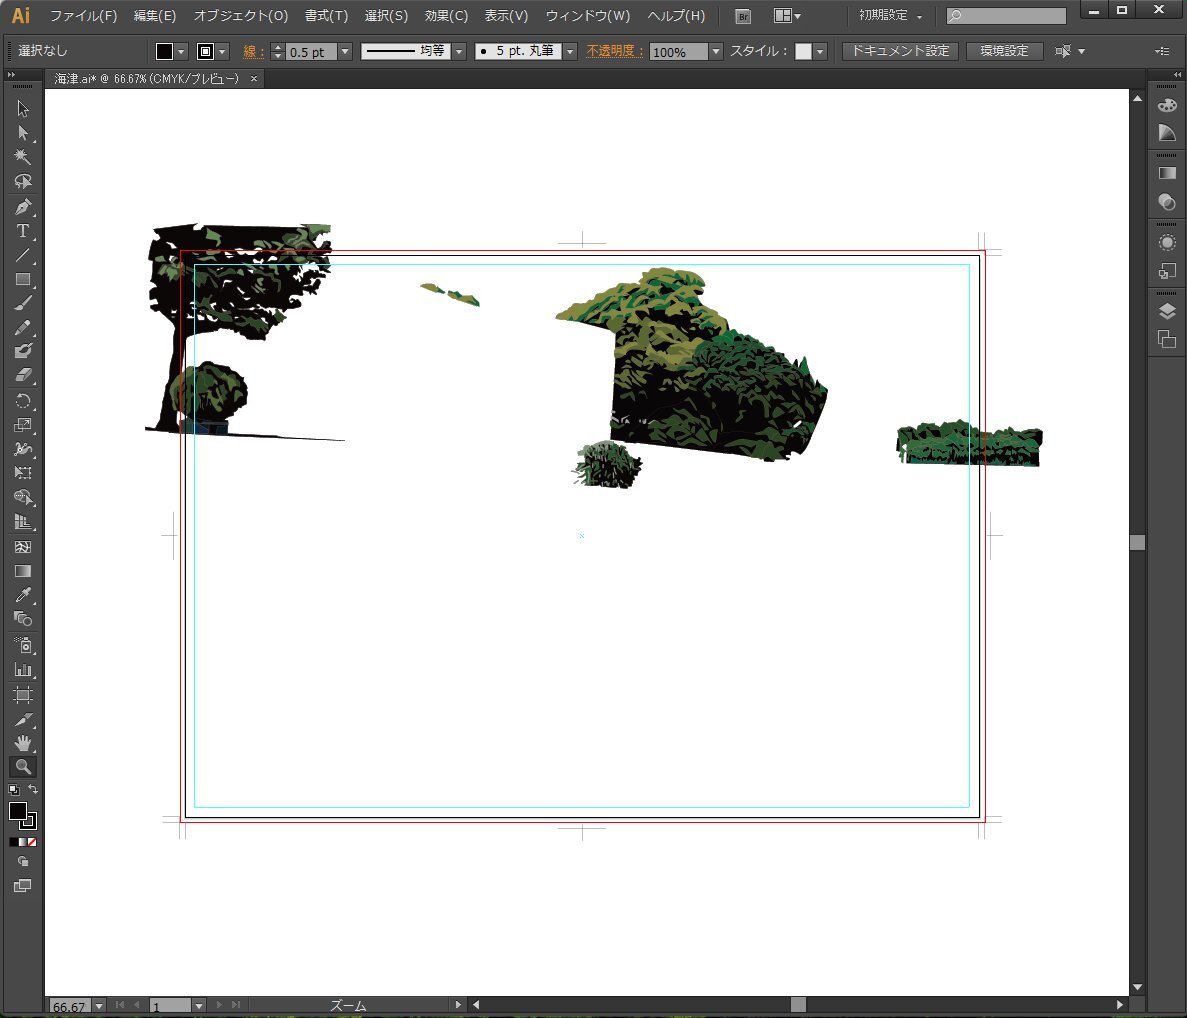Open the fill color dropdown
Viewport: 1187px width, 1018px height.
(x=181, y=51)
